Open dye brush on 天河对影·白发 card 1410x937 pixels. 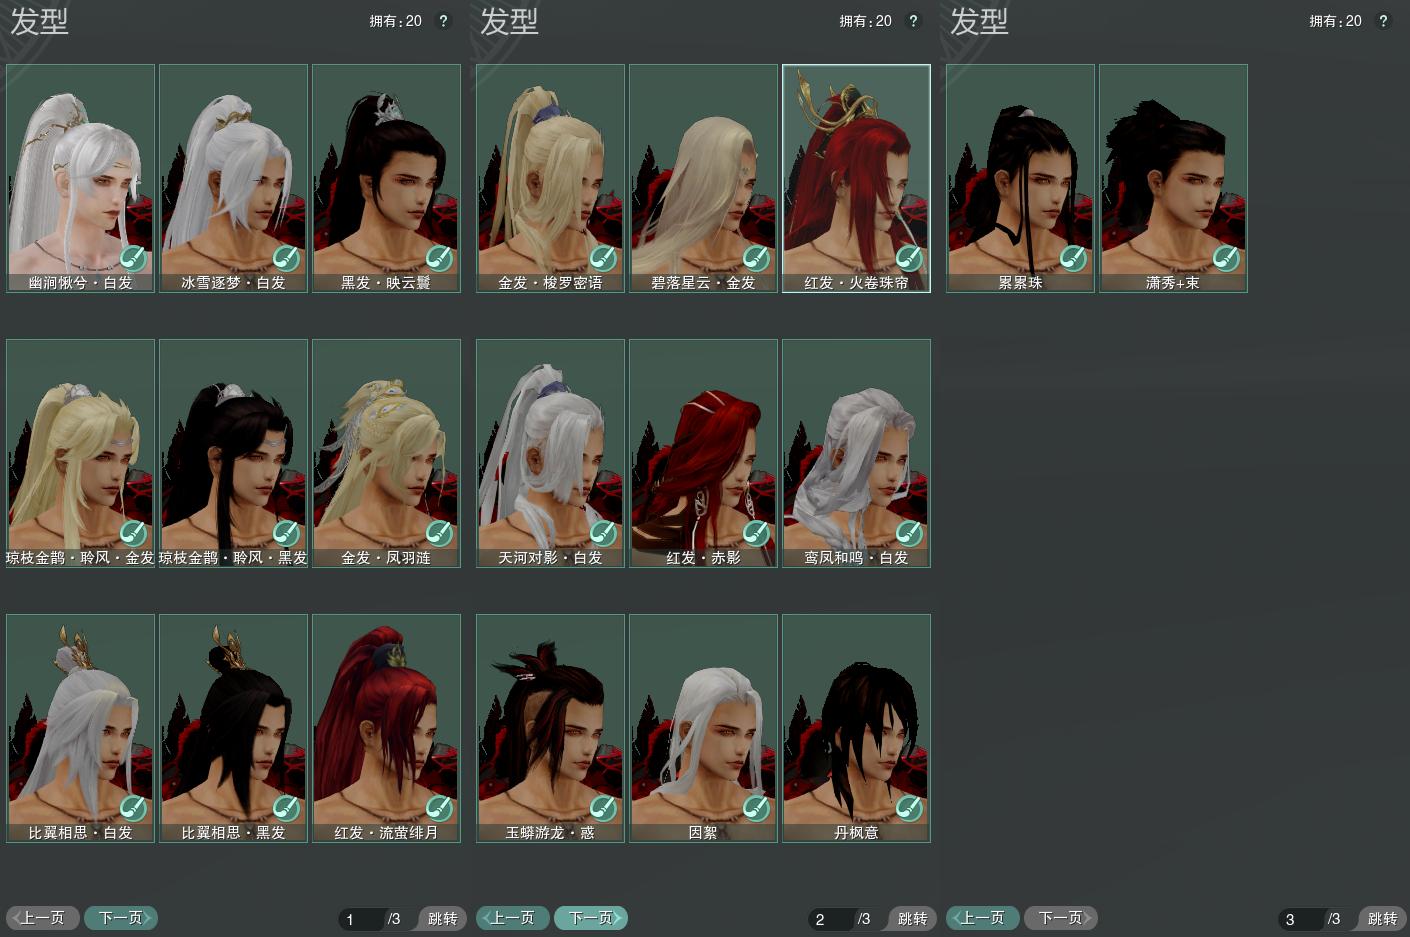pyautogui.click(x=603, y=534)
